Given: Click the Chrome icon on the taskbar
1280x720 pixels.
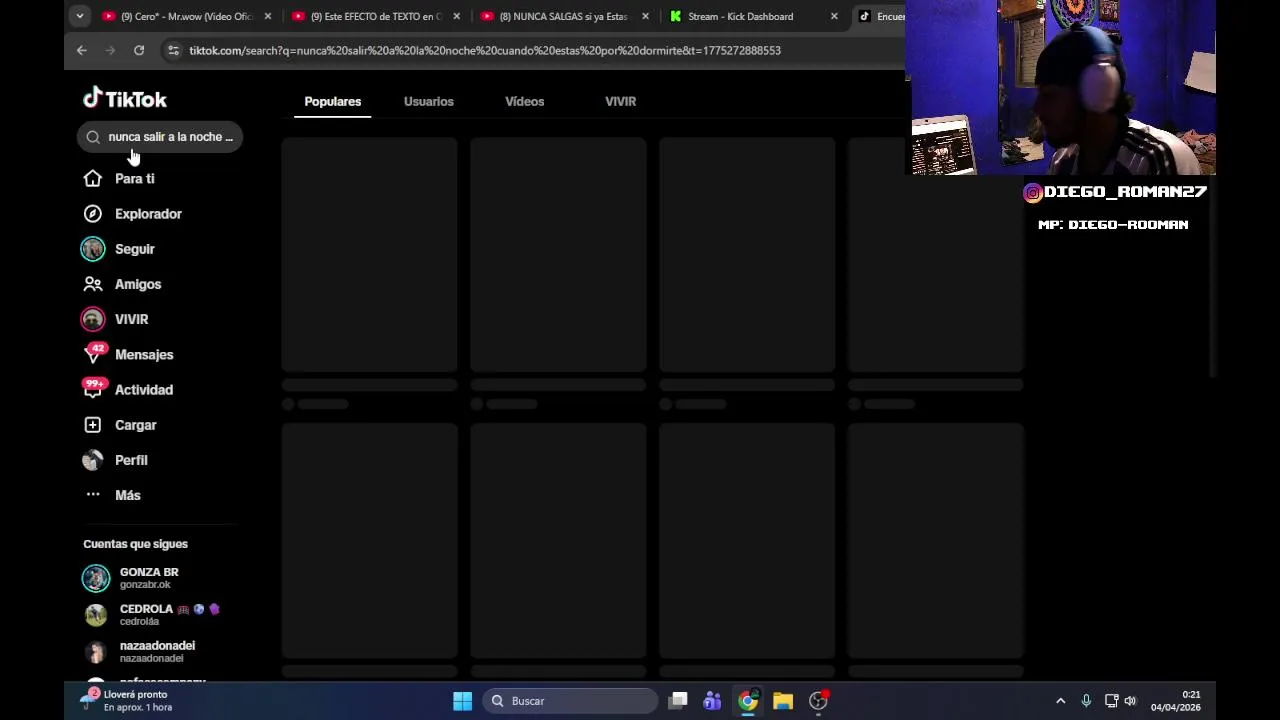Looking at the screenshot, I should pyautogui.click(x=748, y=701).
